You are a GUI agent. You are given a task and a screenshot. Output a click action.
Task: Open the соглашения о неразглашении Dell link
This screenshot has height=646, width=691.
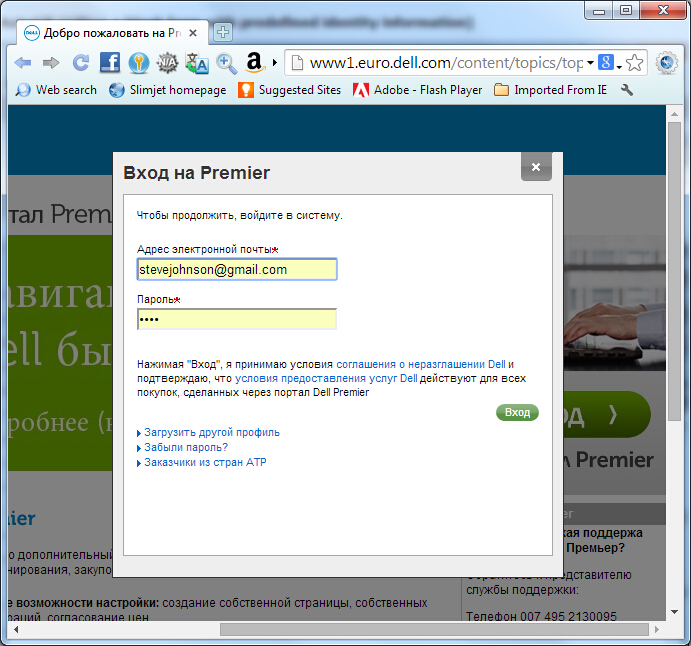click(x=421, y=364)
